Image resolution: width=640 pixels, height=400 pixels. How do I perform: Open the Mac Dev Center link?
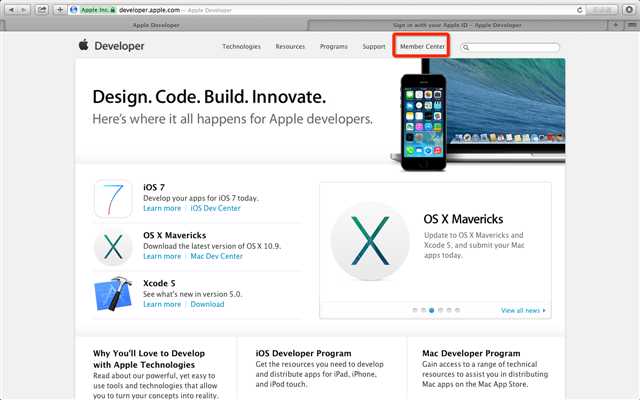tap(216, 256)
